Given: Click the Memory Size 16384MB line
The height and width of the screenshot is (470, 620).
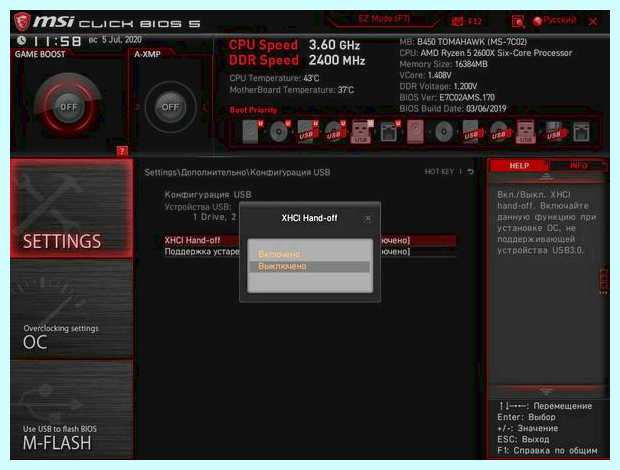Looking at the screenshot, I should (x=443, y=64).
